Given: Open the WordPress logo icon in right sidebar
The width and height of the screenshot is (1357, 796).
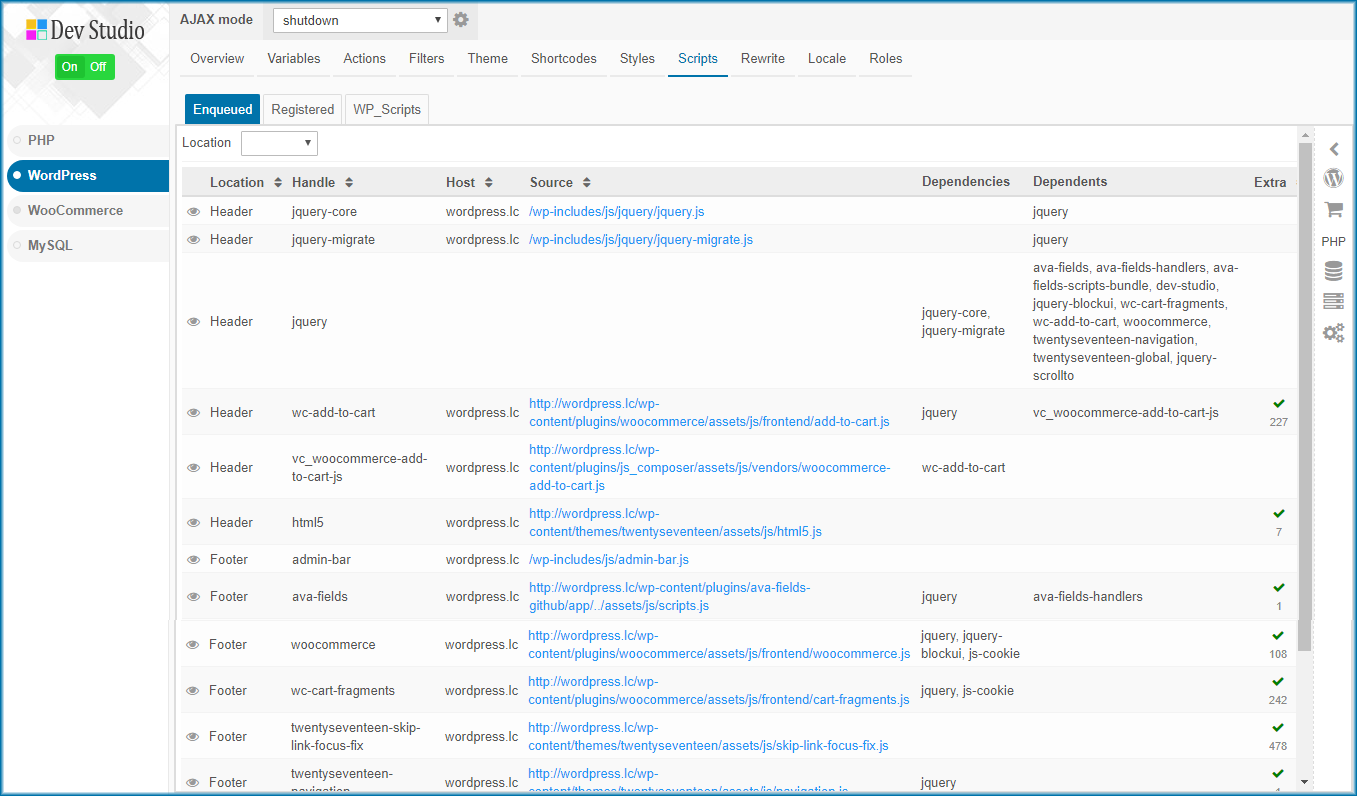Looking at the screenshot, I should pos(1333,179).
